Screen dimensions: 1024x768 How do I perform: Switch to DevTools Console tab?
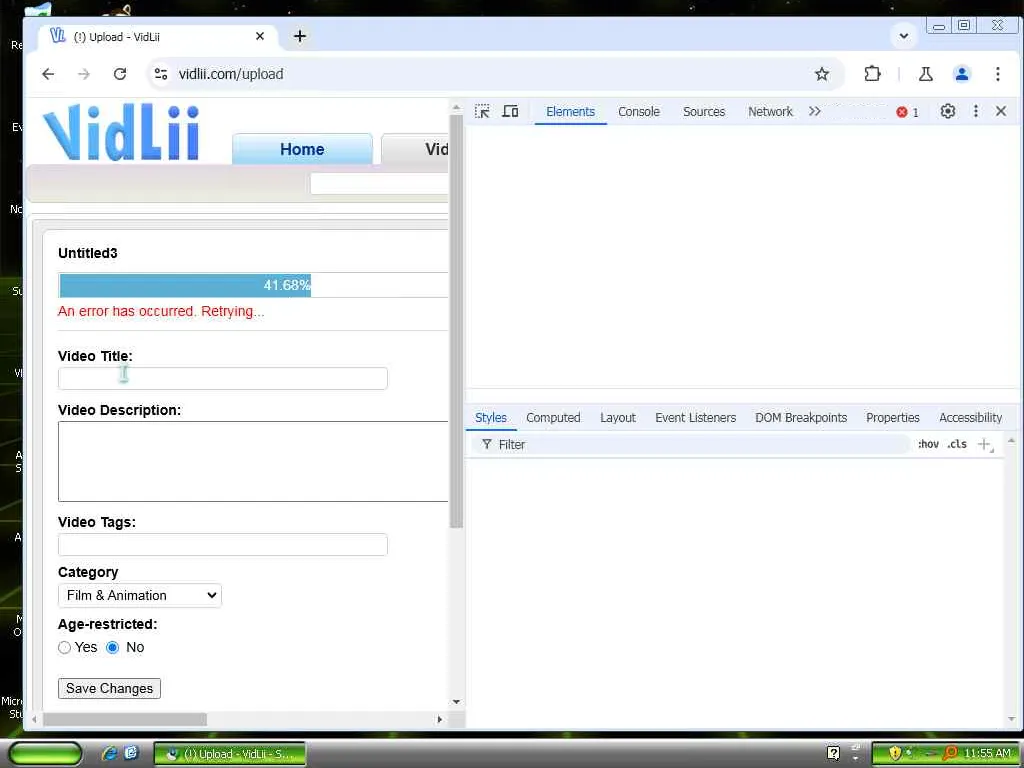(639, 112)
